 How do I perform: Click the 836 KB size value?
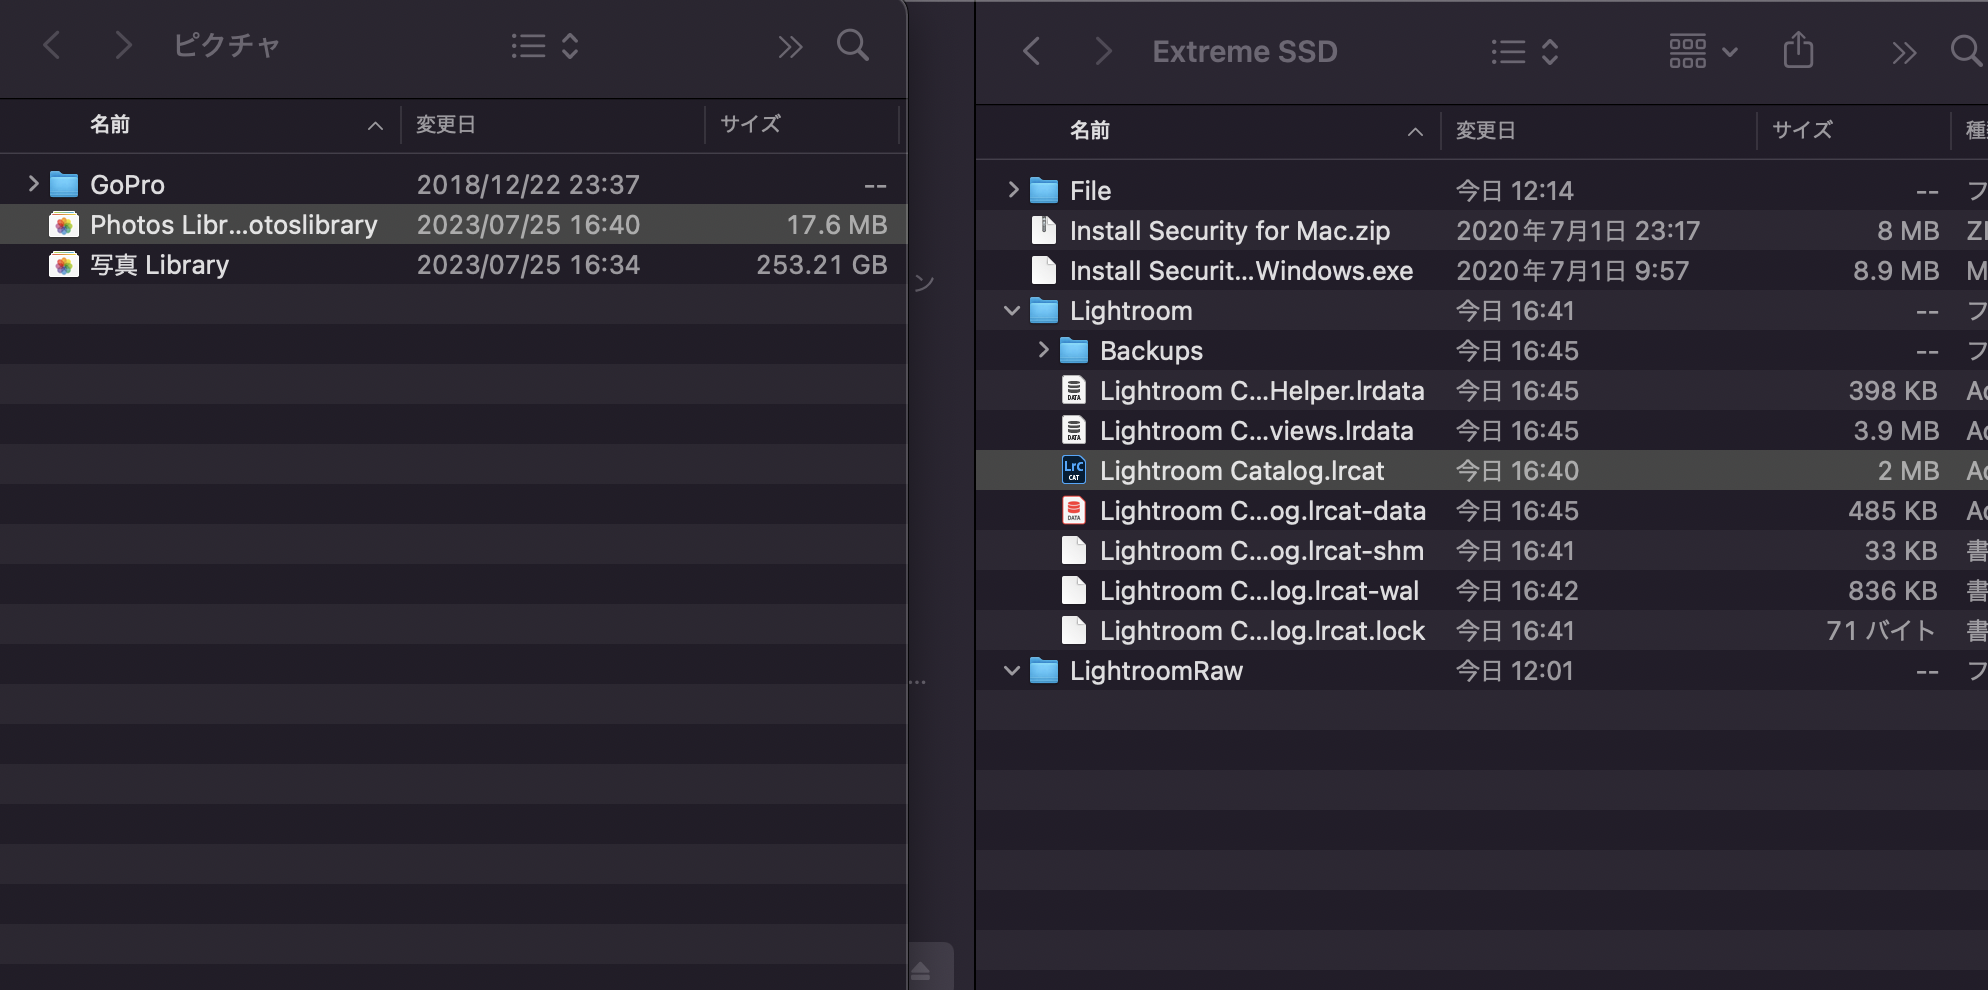click(1893, 591)
